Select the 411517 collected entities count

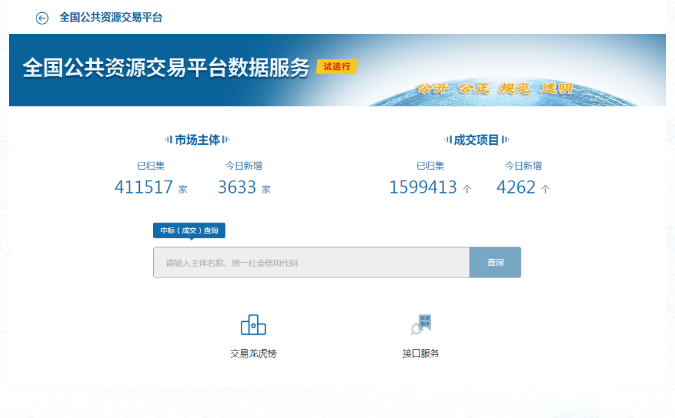click(144, 186)
